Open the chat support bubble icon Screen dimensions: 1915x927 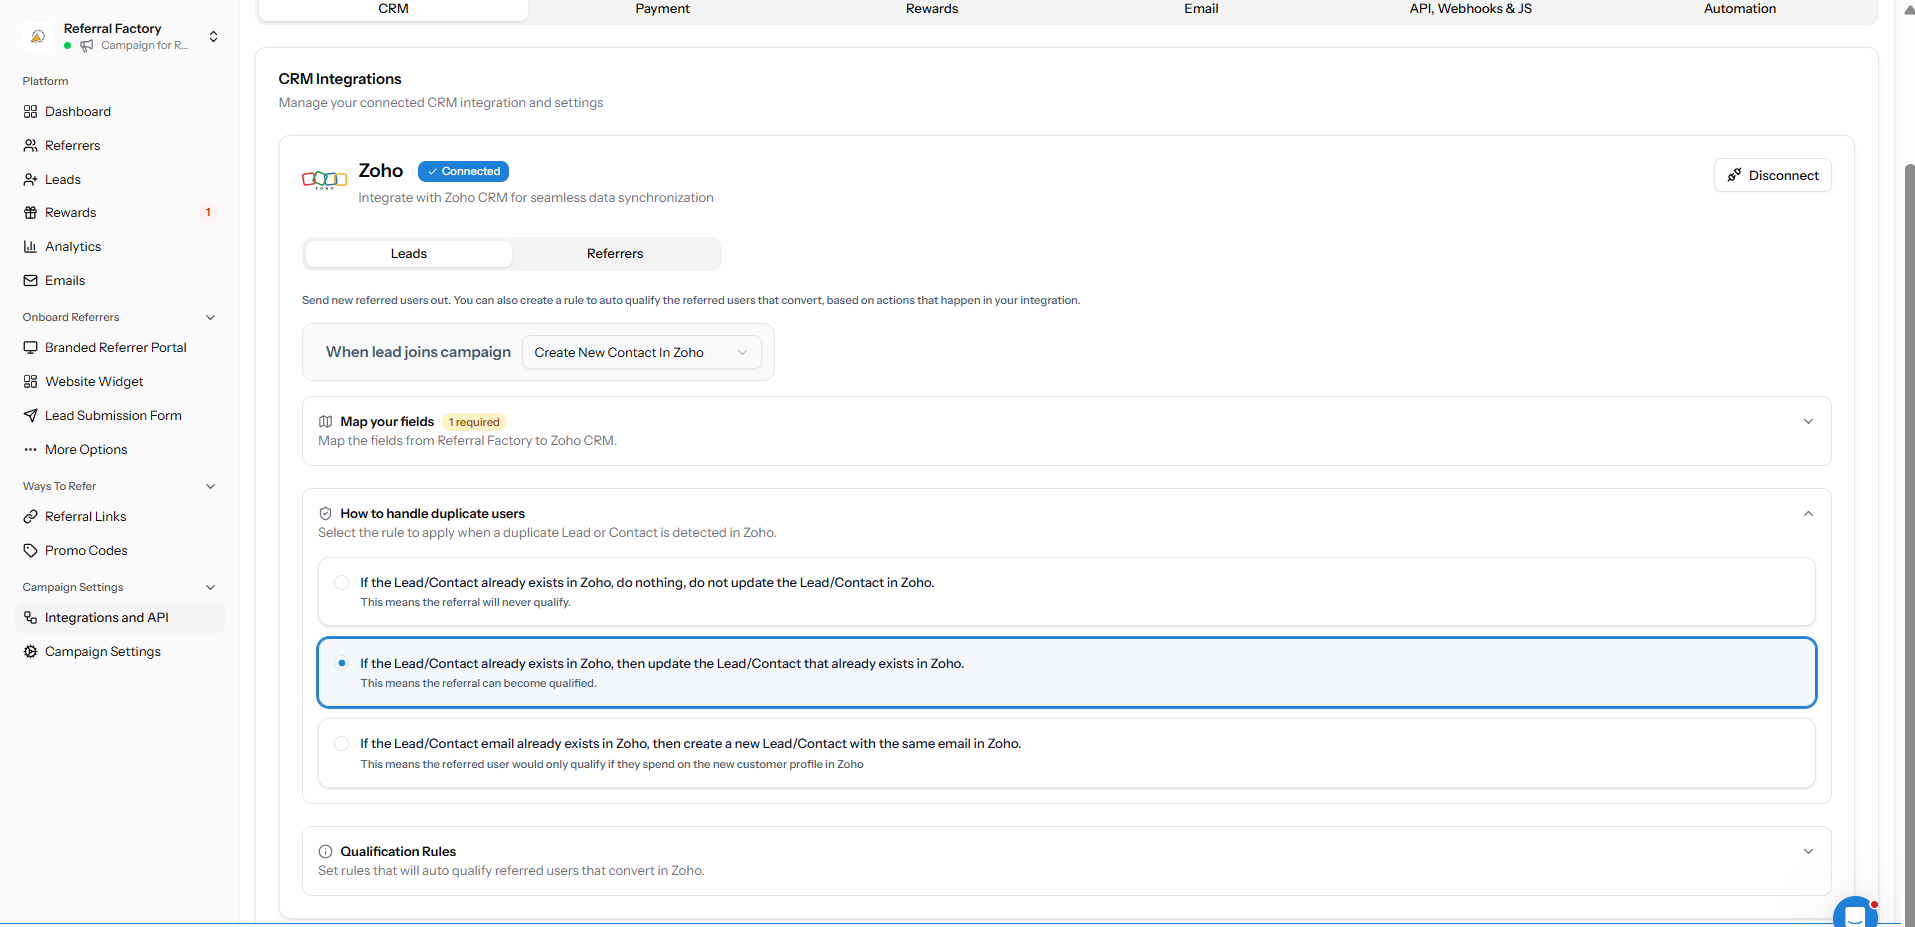(1855, 912)
